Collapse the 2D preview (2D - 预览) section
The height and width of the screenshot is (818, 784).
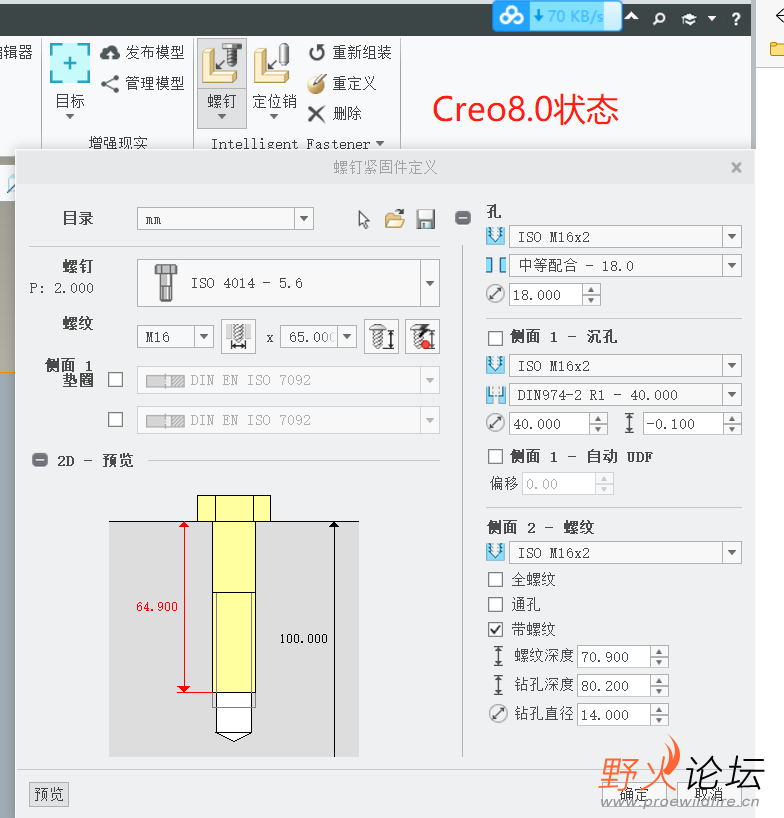pos(40,460)
